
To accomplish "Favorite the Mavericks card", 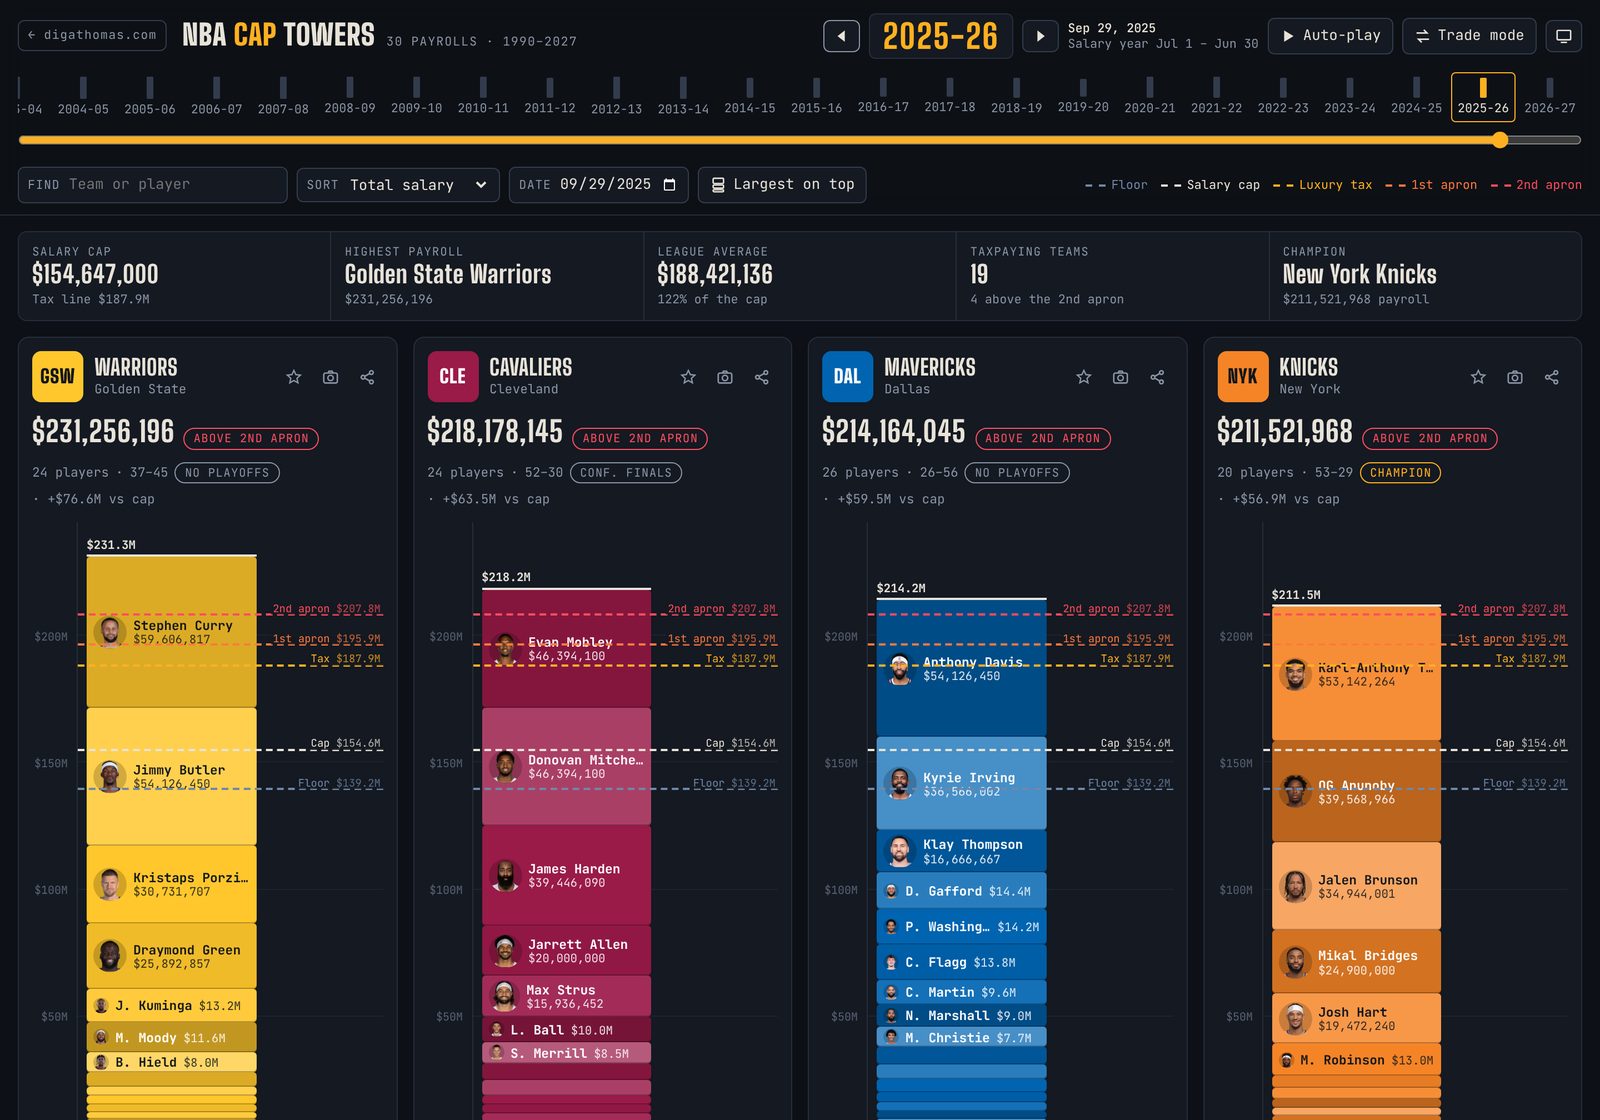I will [x=1083, y=377].
